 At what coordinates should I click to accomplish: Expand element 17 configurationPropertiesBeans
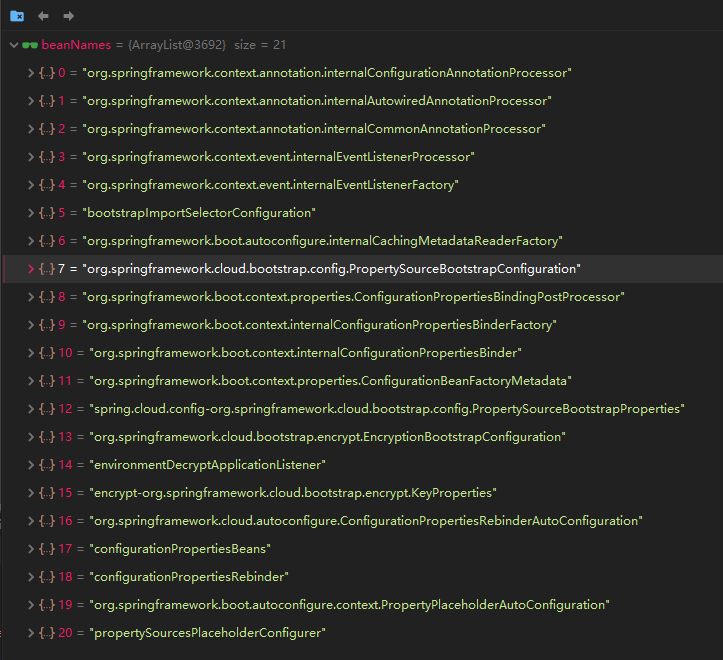(30, 549)
